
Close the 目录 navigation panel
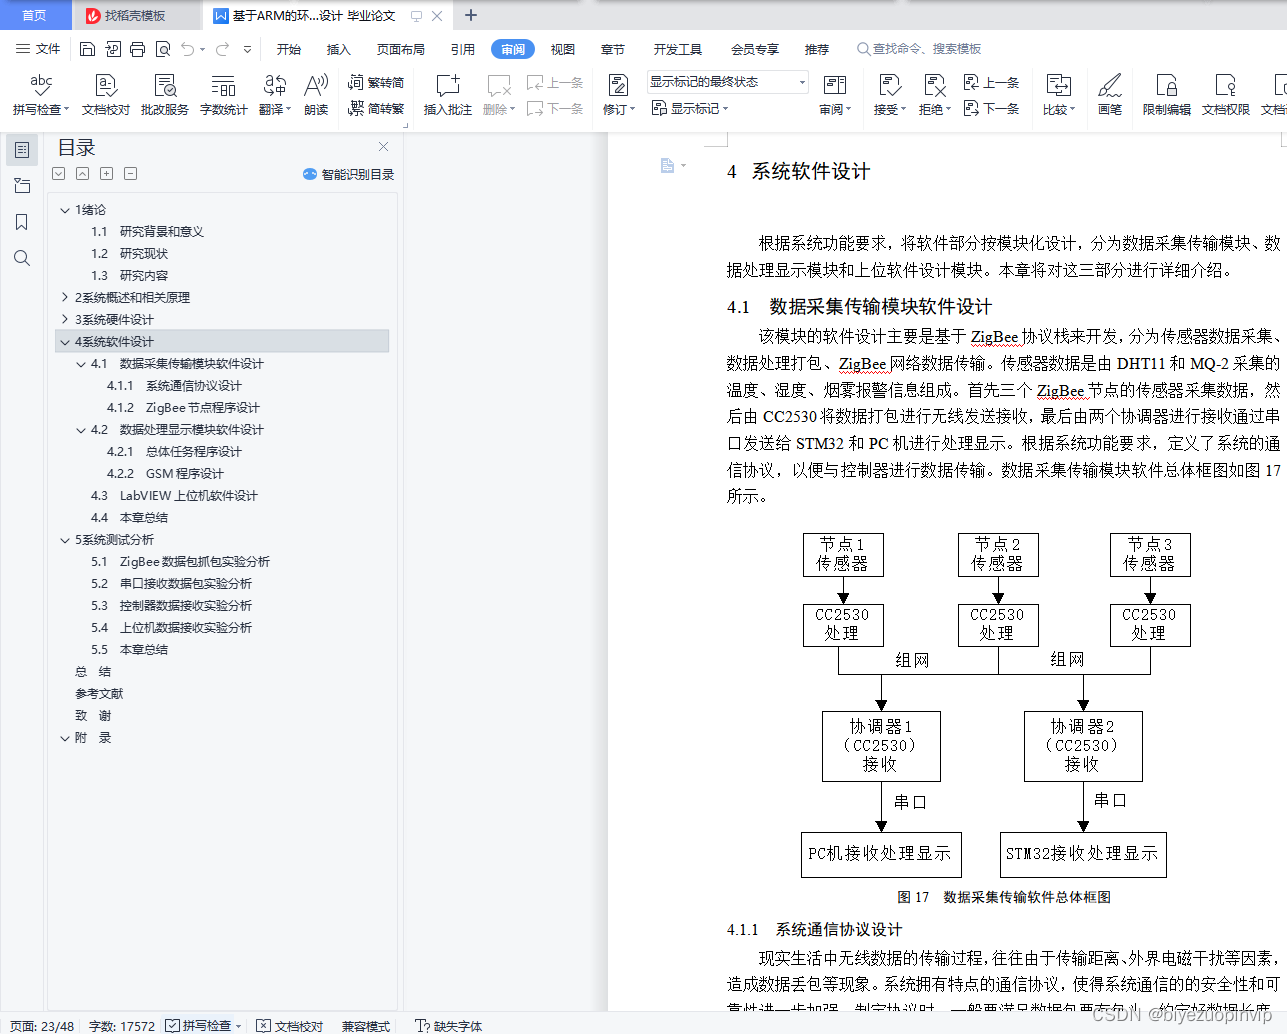click(383, 146)
